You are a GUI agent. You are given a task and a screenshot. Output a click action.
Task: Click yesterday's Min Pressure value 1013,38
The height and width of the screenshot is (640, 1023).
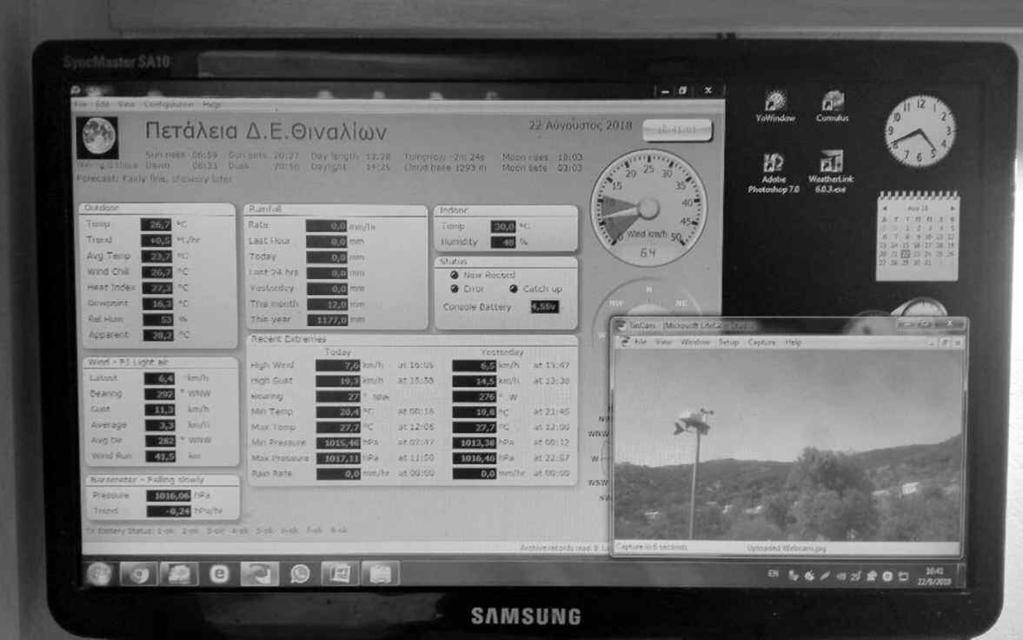pos(474,443)
